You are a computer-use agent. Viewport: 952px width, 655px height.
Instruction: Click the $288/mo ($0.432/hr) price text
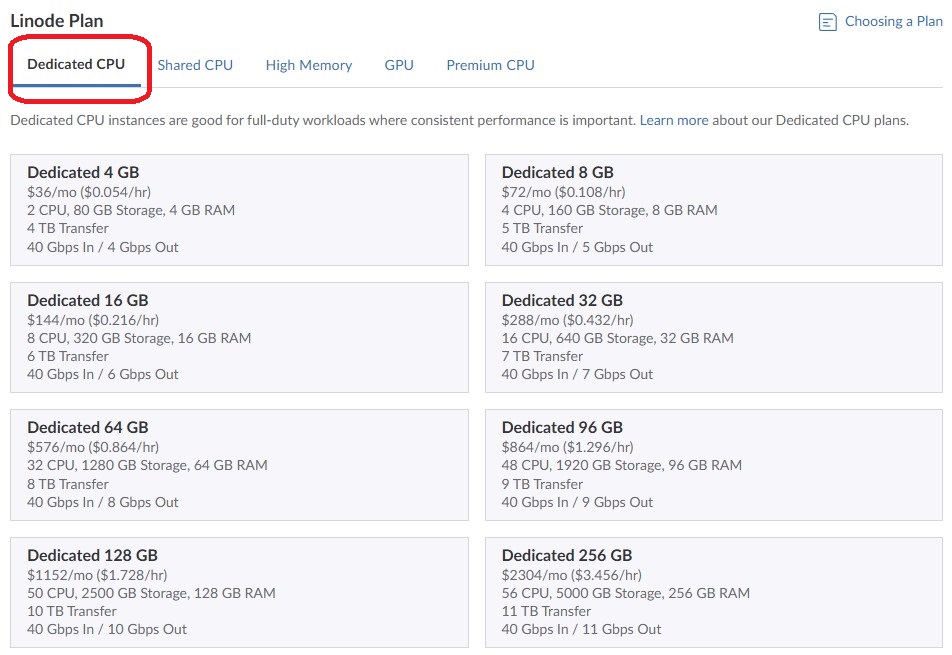click(567, 320)
